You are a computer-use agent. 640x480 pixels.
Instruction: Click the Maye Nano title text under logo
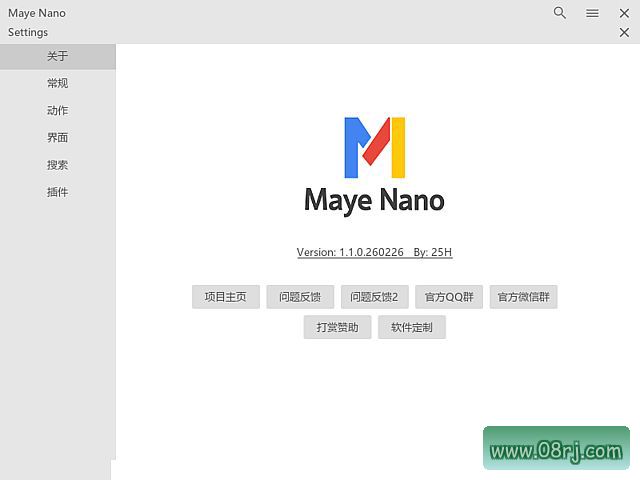[374, 200]
